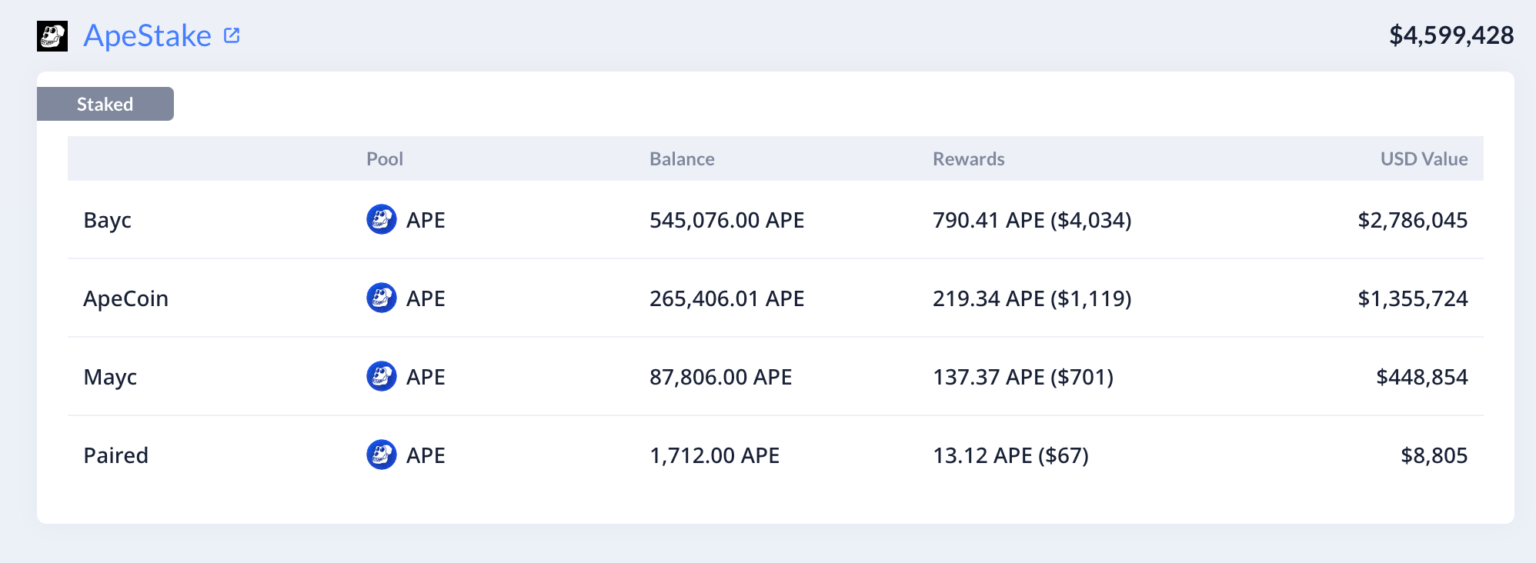The width and height of the screenshot is (1536, 563).
Task: Click the Pool column header
Action: coord(385,159)
